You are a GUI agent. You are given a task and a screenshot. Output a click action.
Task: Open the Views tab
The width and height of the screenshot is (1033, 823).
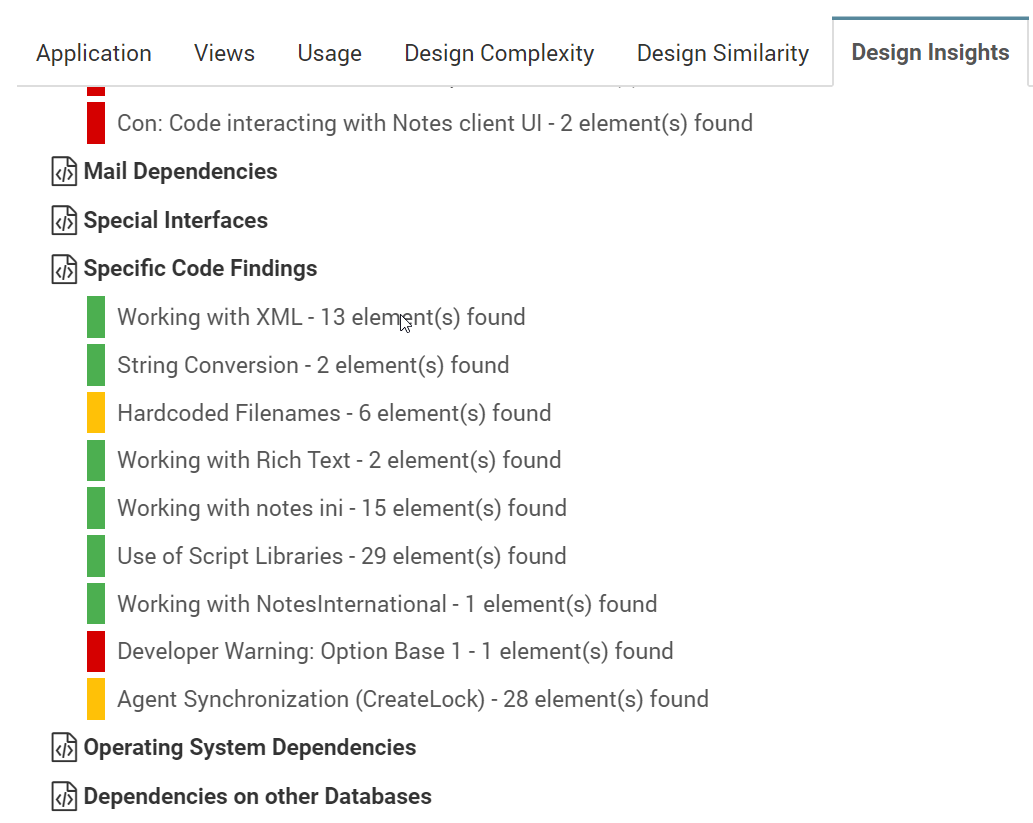pyautogui.click(x=224, y=53)
